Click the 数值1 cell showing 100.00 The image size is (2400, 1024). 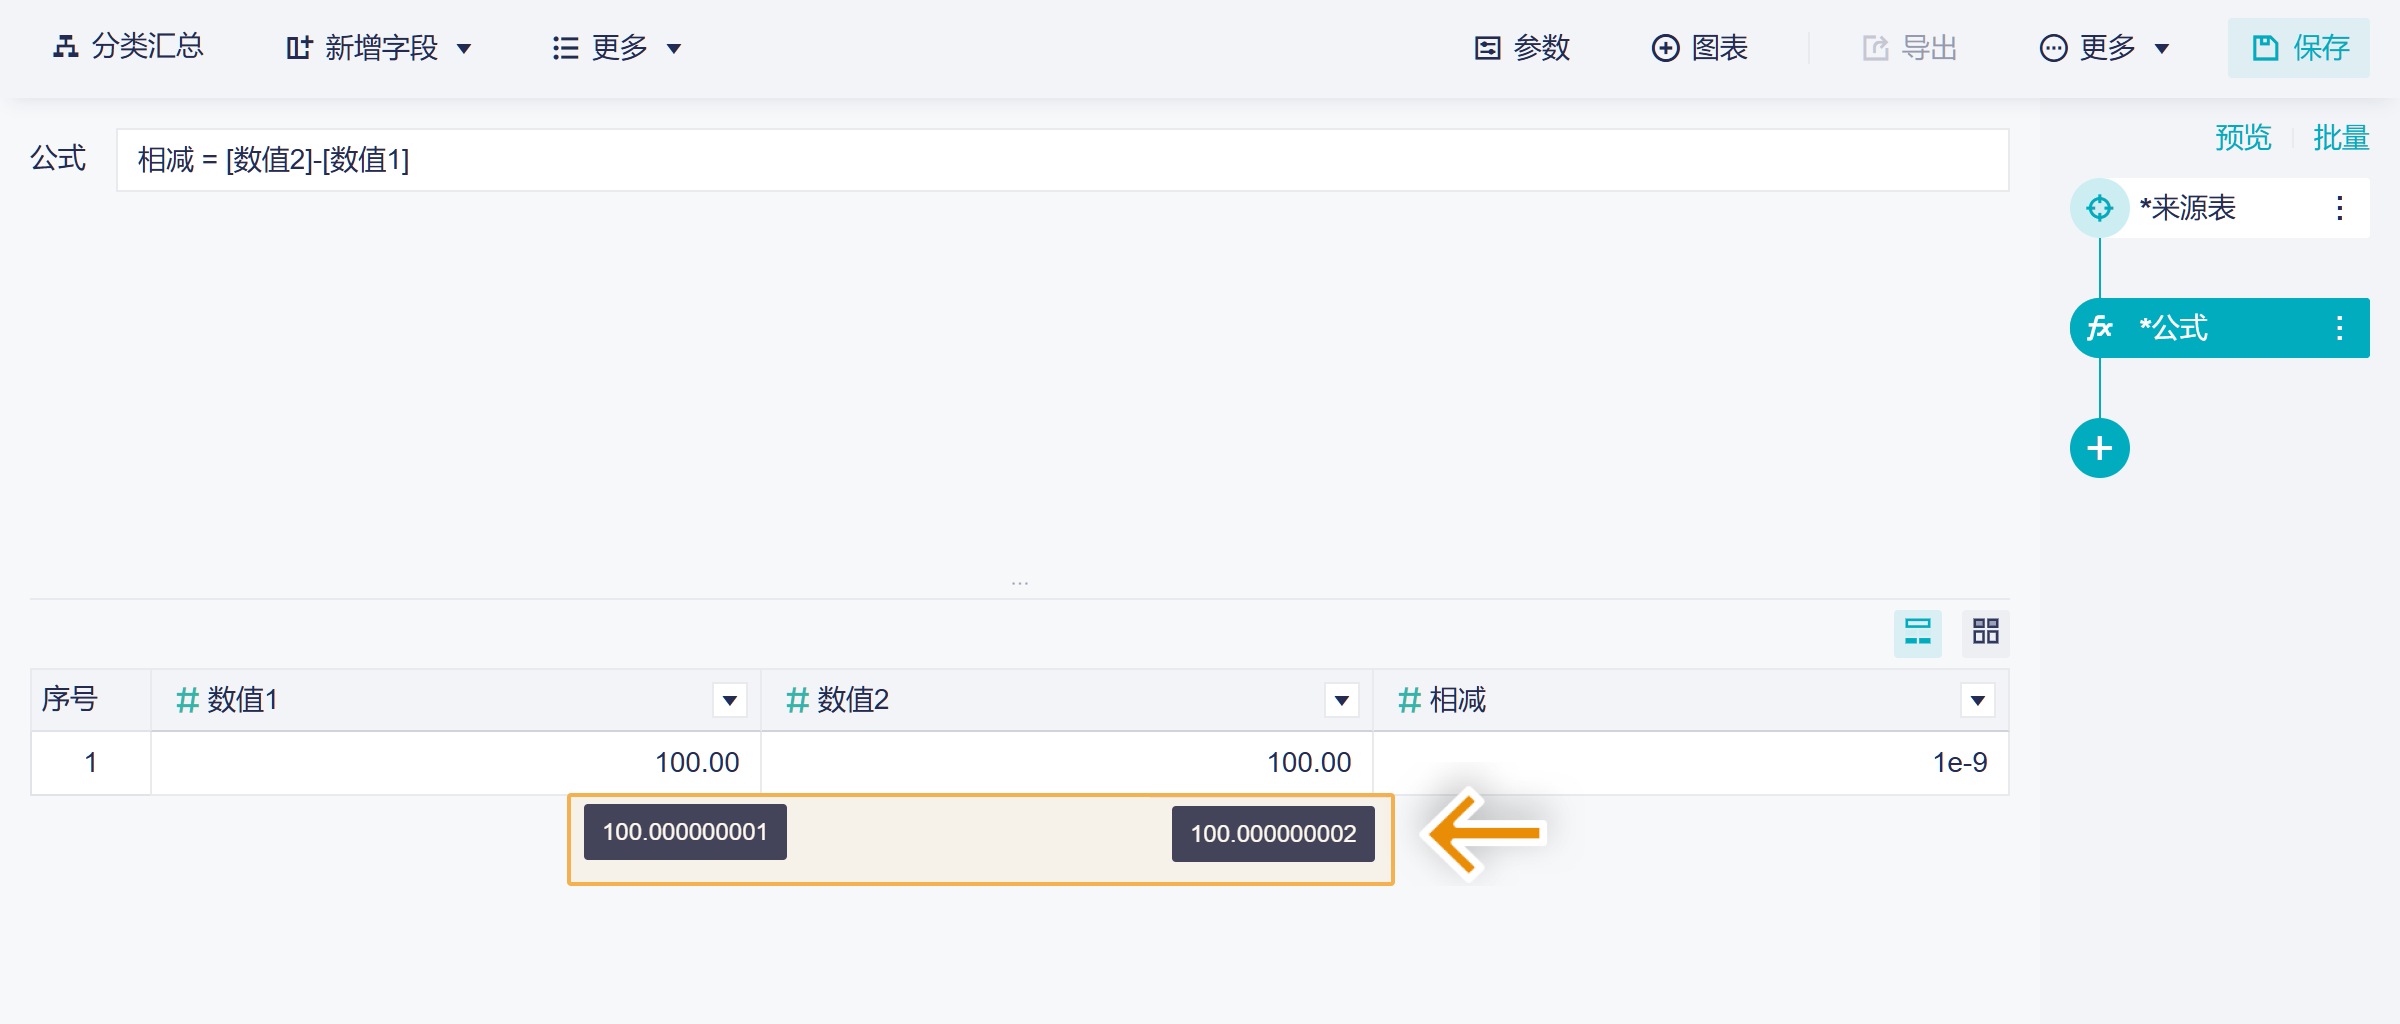456,763
